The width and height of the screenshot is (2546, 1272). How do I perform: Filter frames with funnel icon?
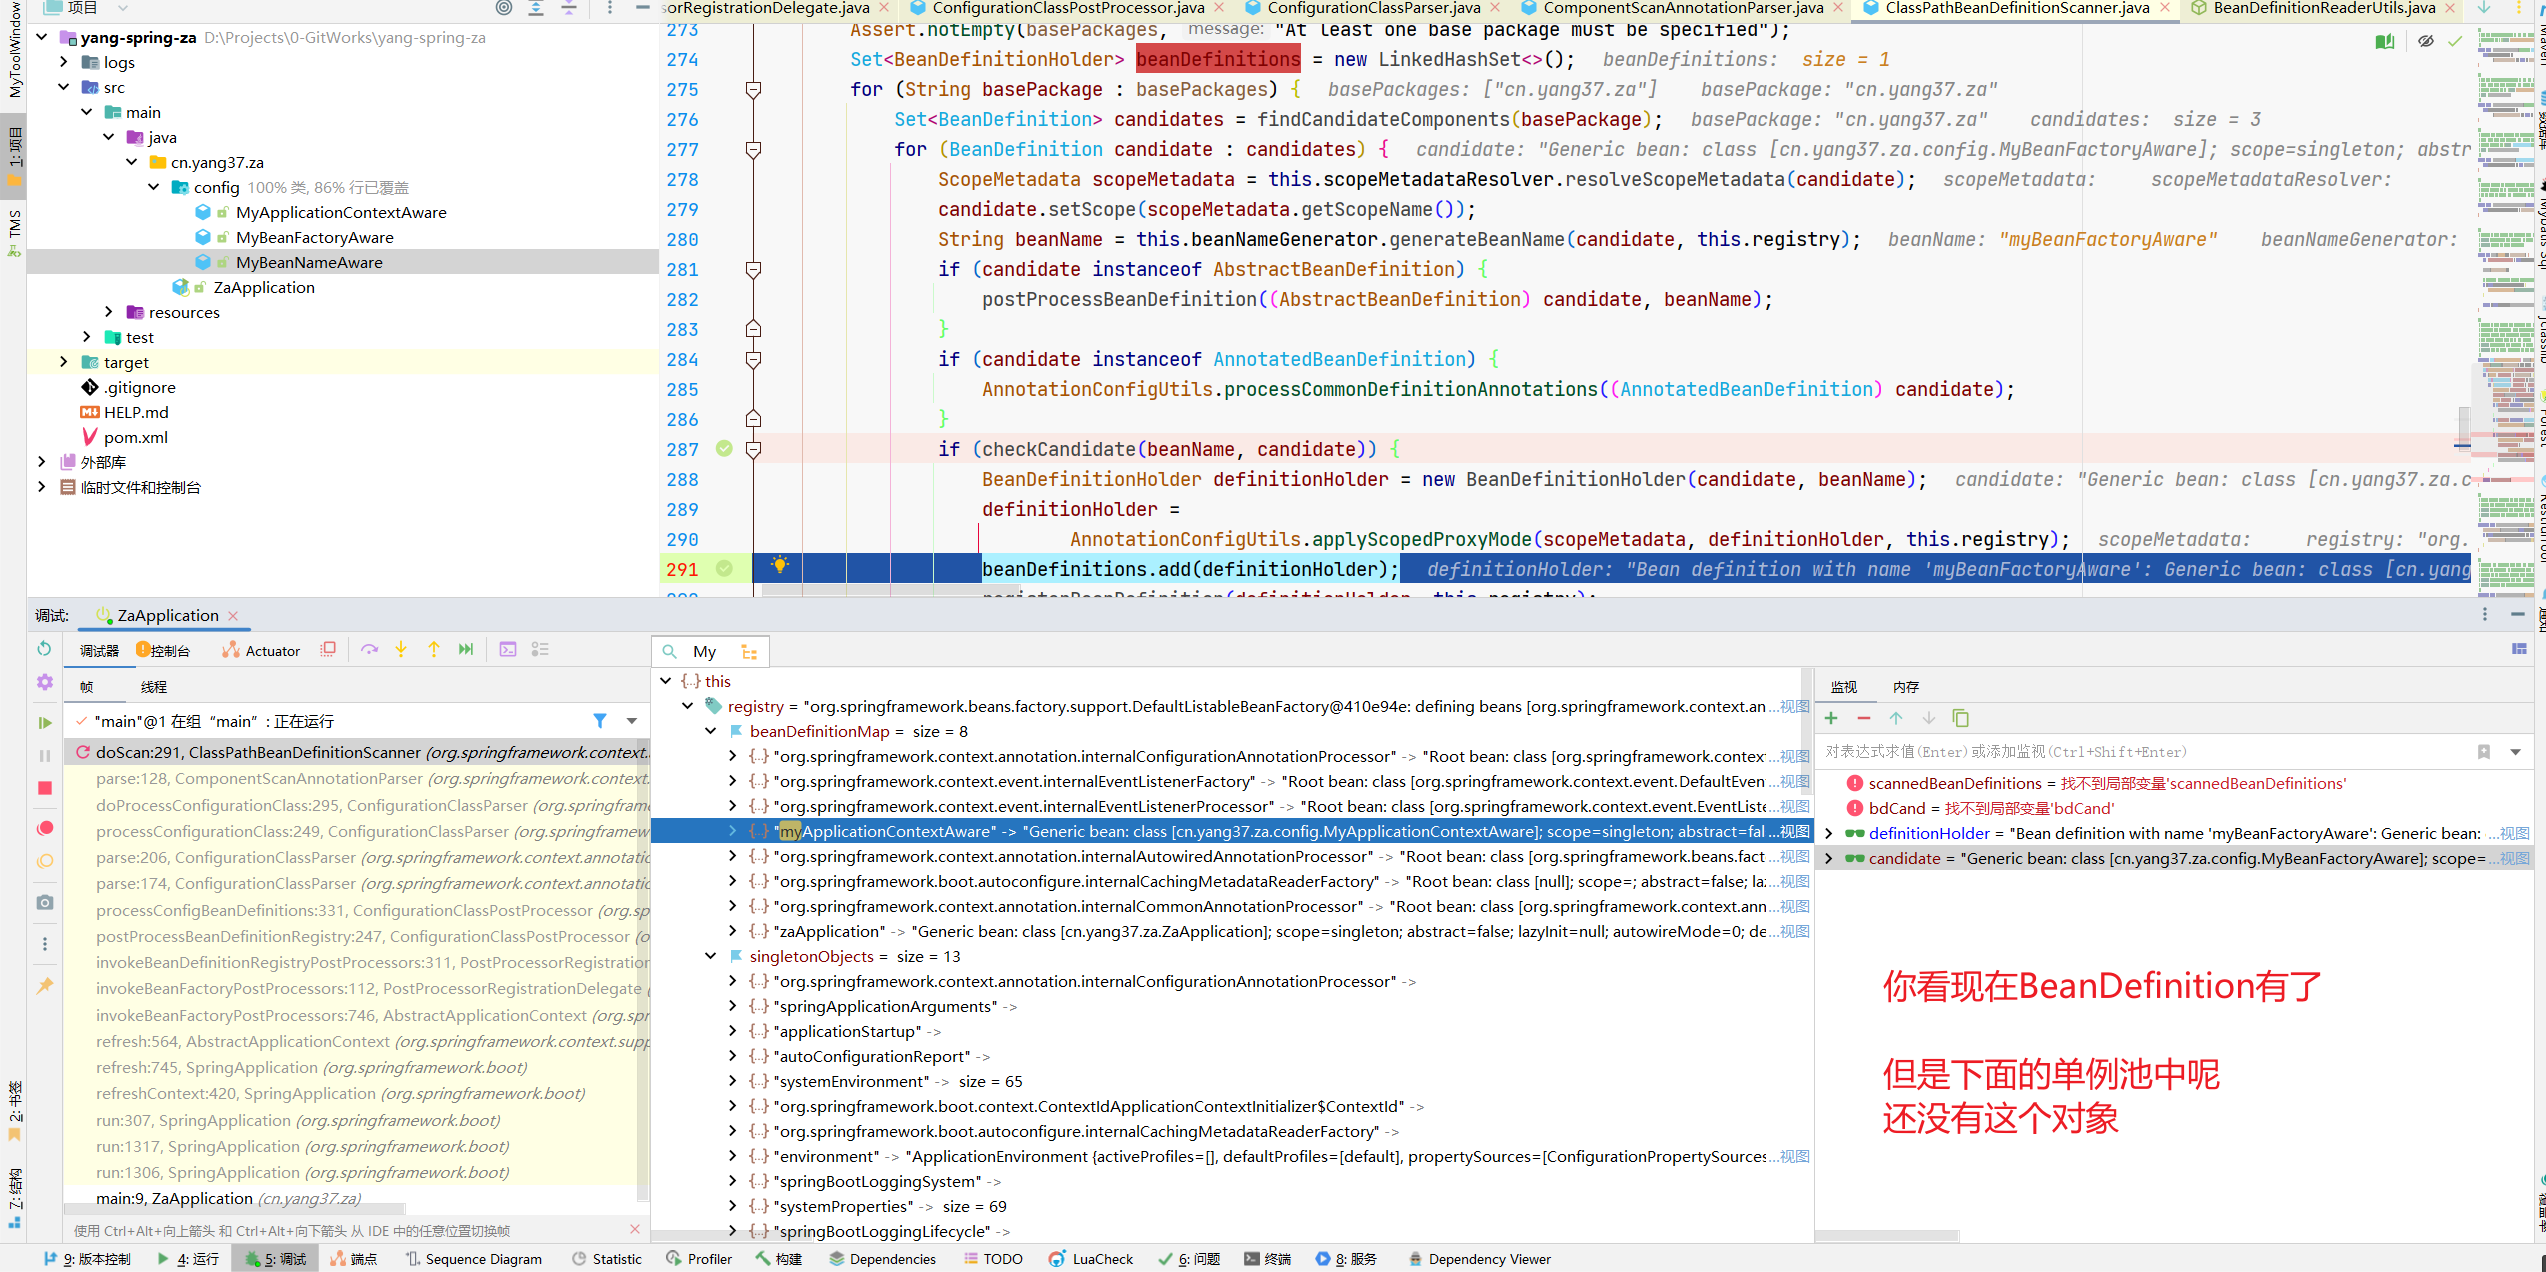tap(600, 721)
